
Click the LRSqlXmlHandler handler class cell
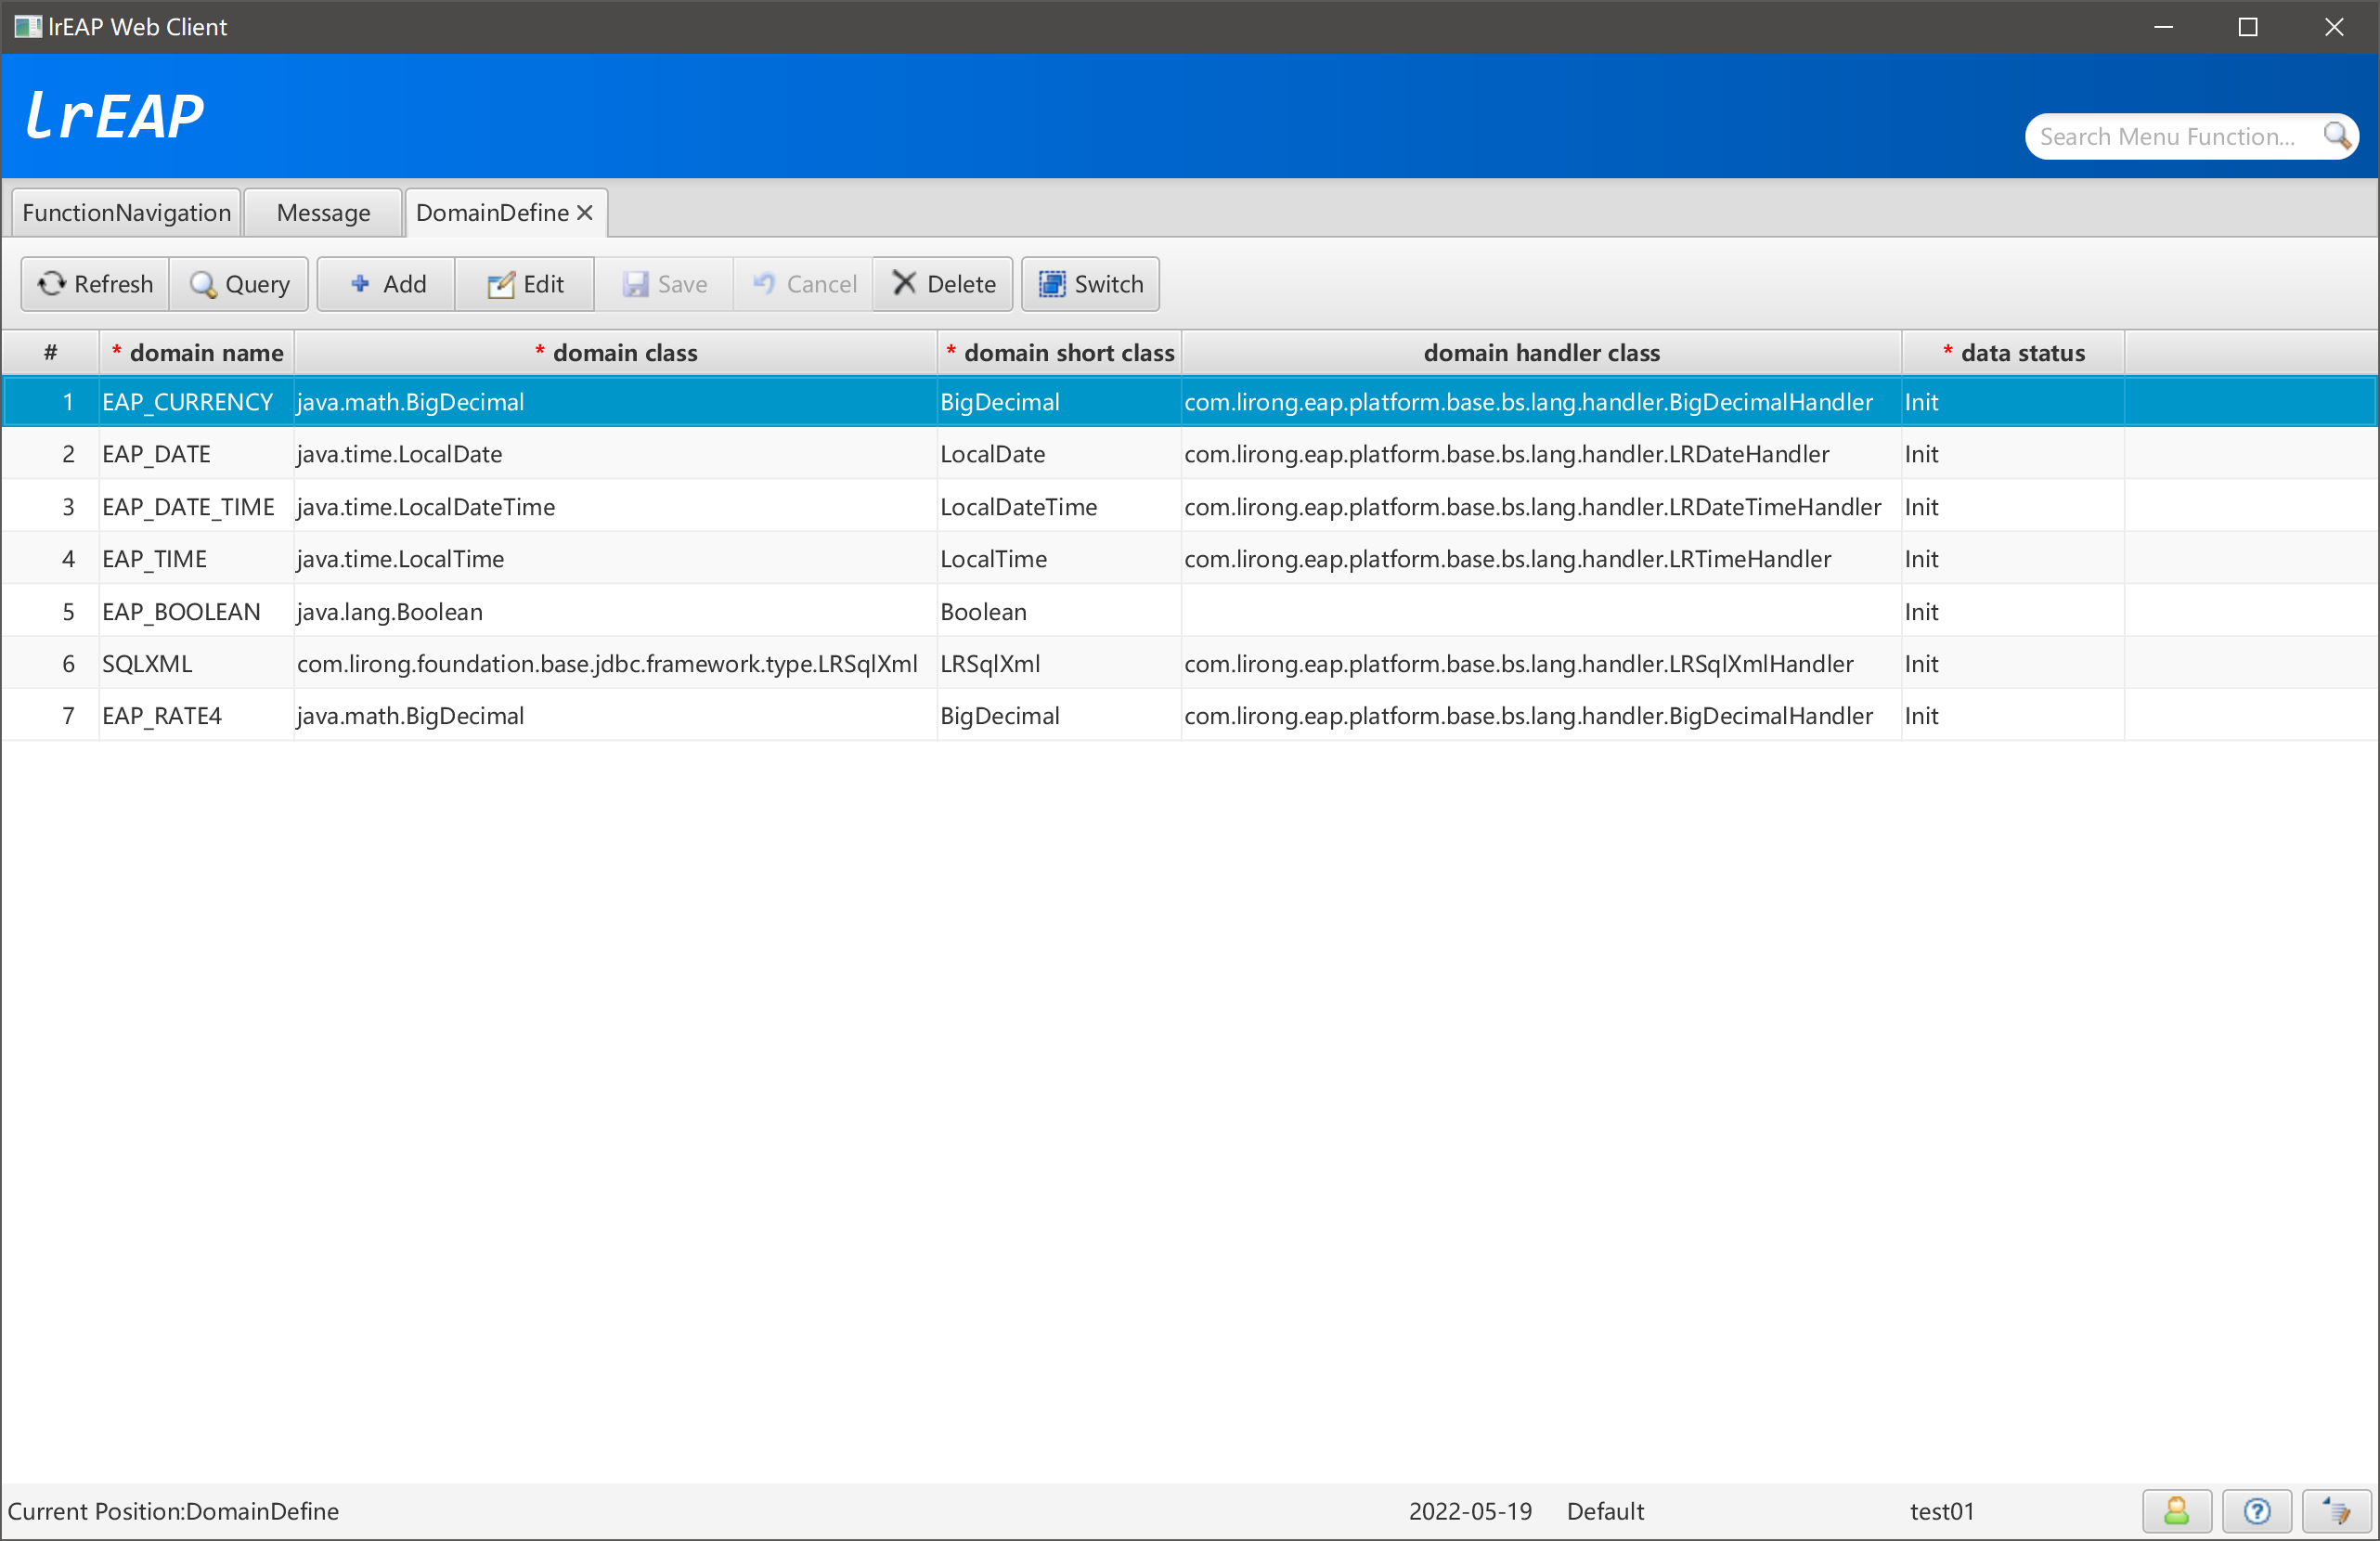[x=1541, y=664]
